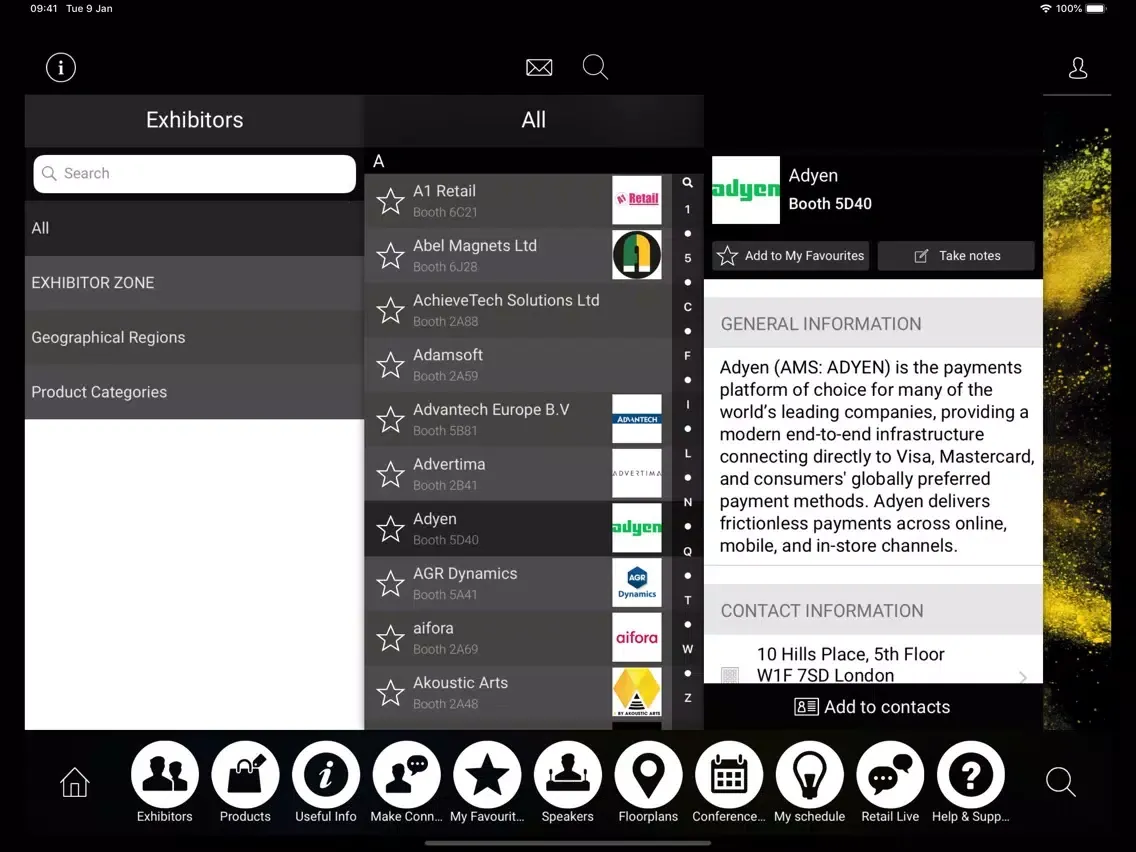Toggle the star on the Adyen row

point(390,529)
